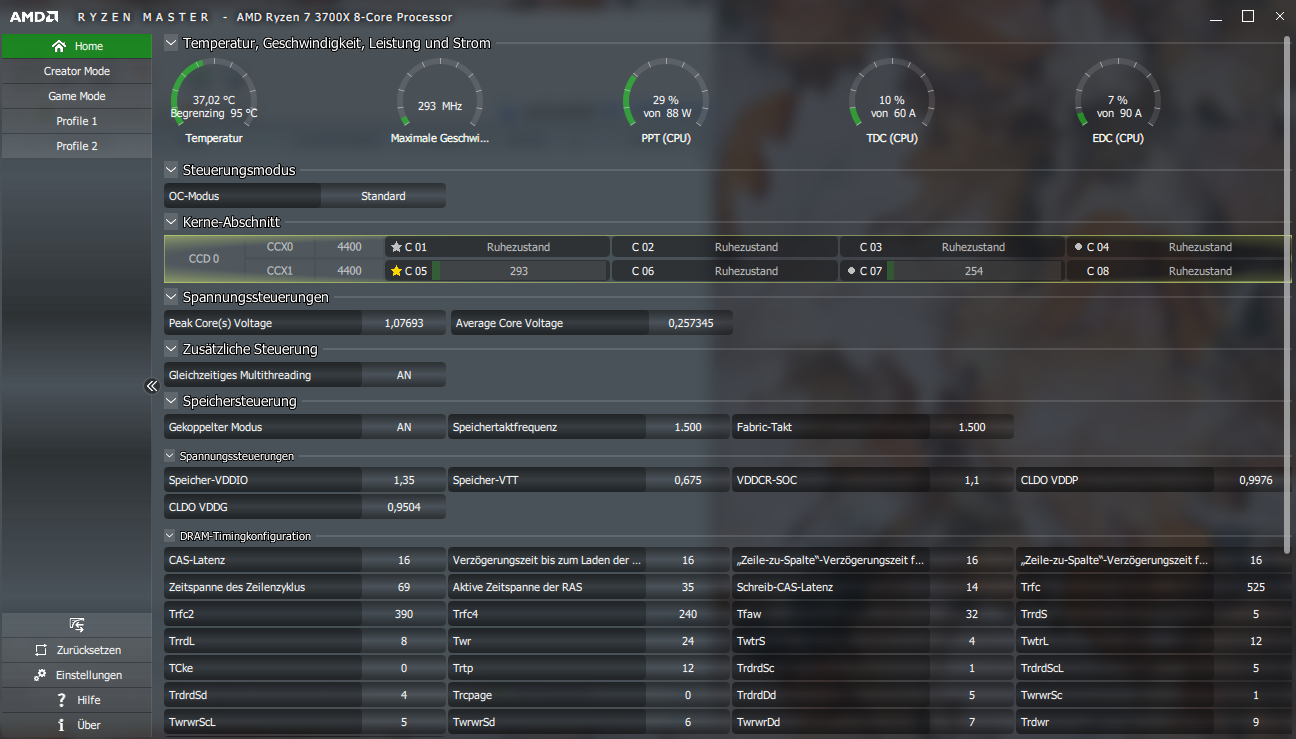The image size is (1296, 739).
Task: Click the Average Core Voltage value 0,257345
Action: (x=691, y=323)
